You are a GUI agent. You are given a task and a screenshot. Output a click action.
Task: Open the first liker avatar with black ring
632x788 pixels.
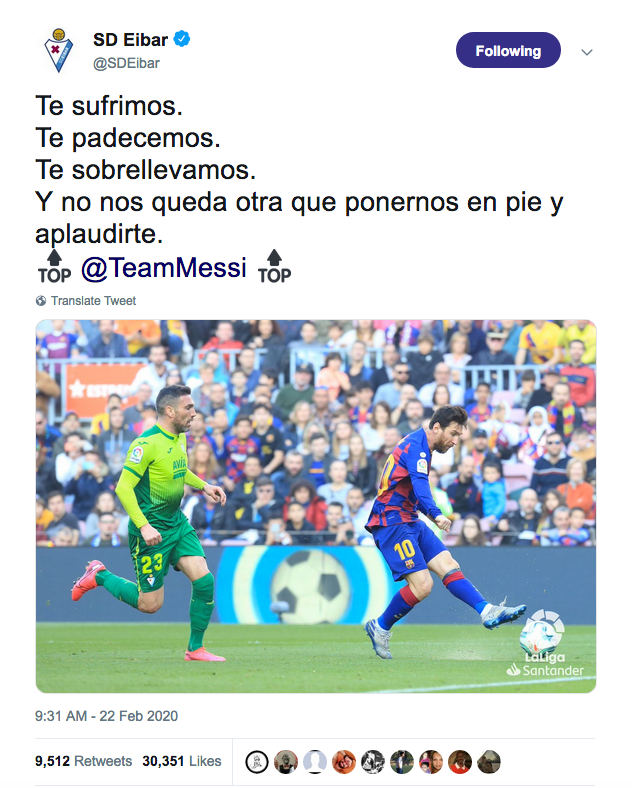click(x=257, y=762)
